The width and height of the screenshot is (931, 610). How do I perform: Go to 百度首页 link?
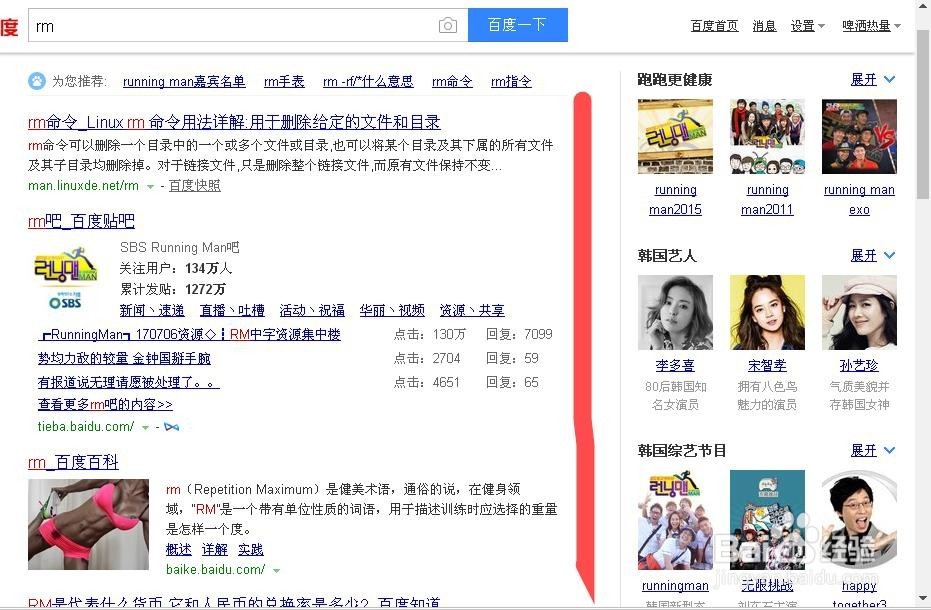(x=714, y=26)
